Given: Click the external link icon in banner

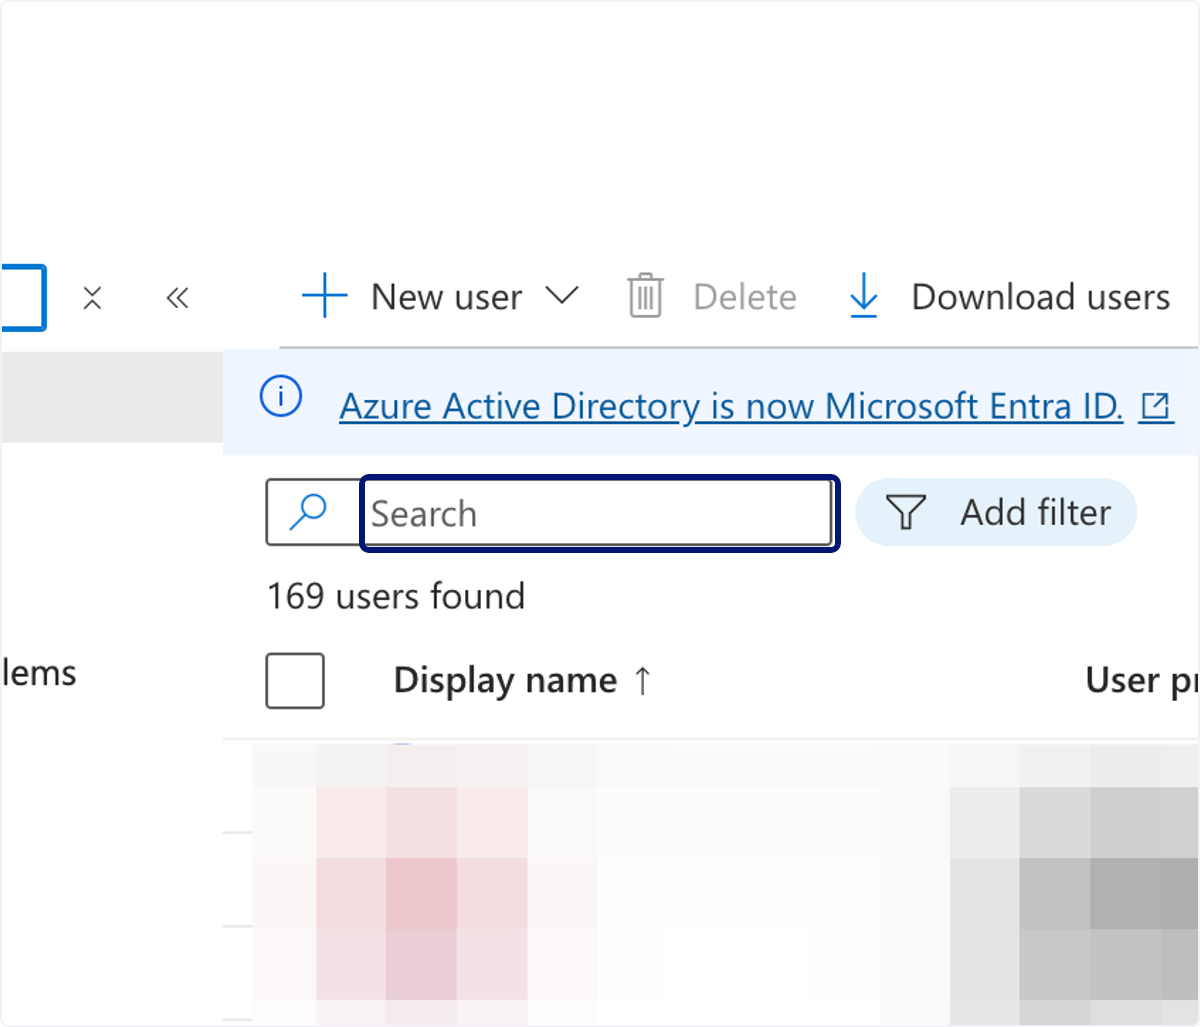Looking at the screenshot, I should point(1156,406).
